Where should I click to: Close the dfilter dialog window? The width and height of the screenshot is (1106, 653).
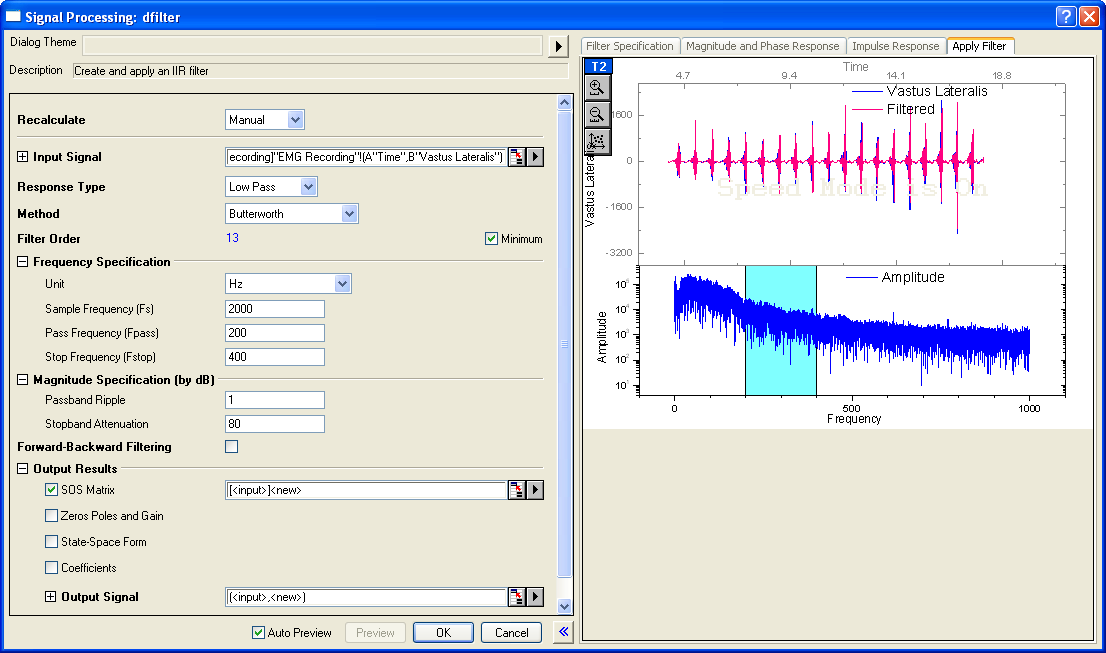(x=1089, y=16)
